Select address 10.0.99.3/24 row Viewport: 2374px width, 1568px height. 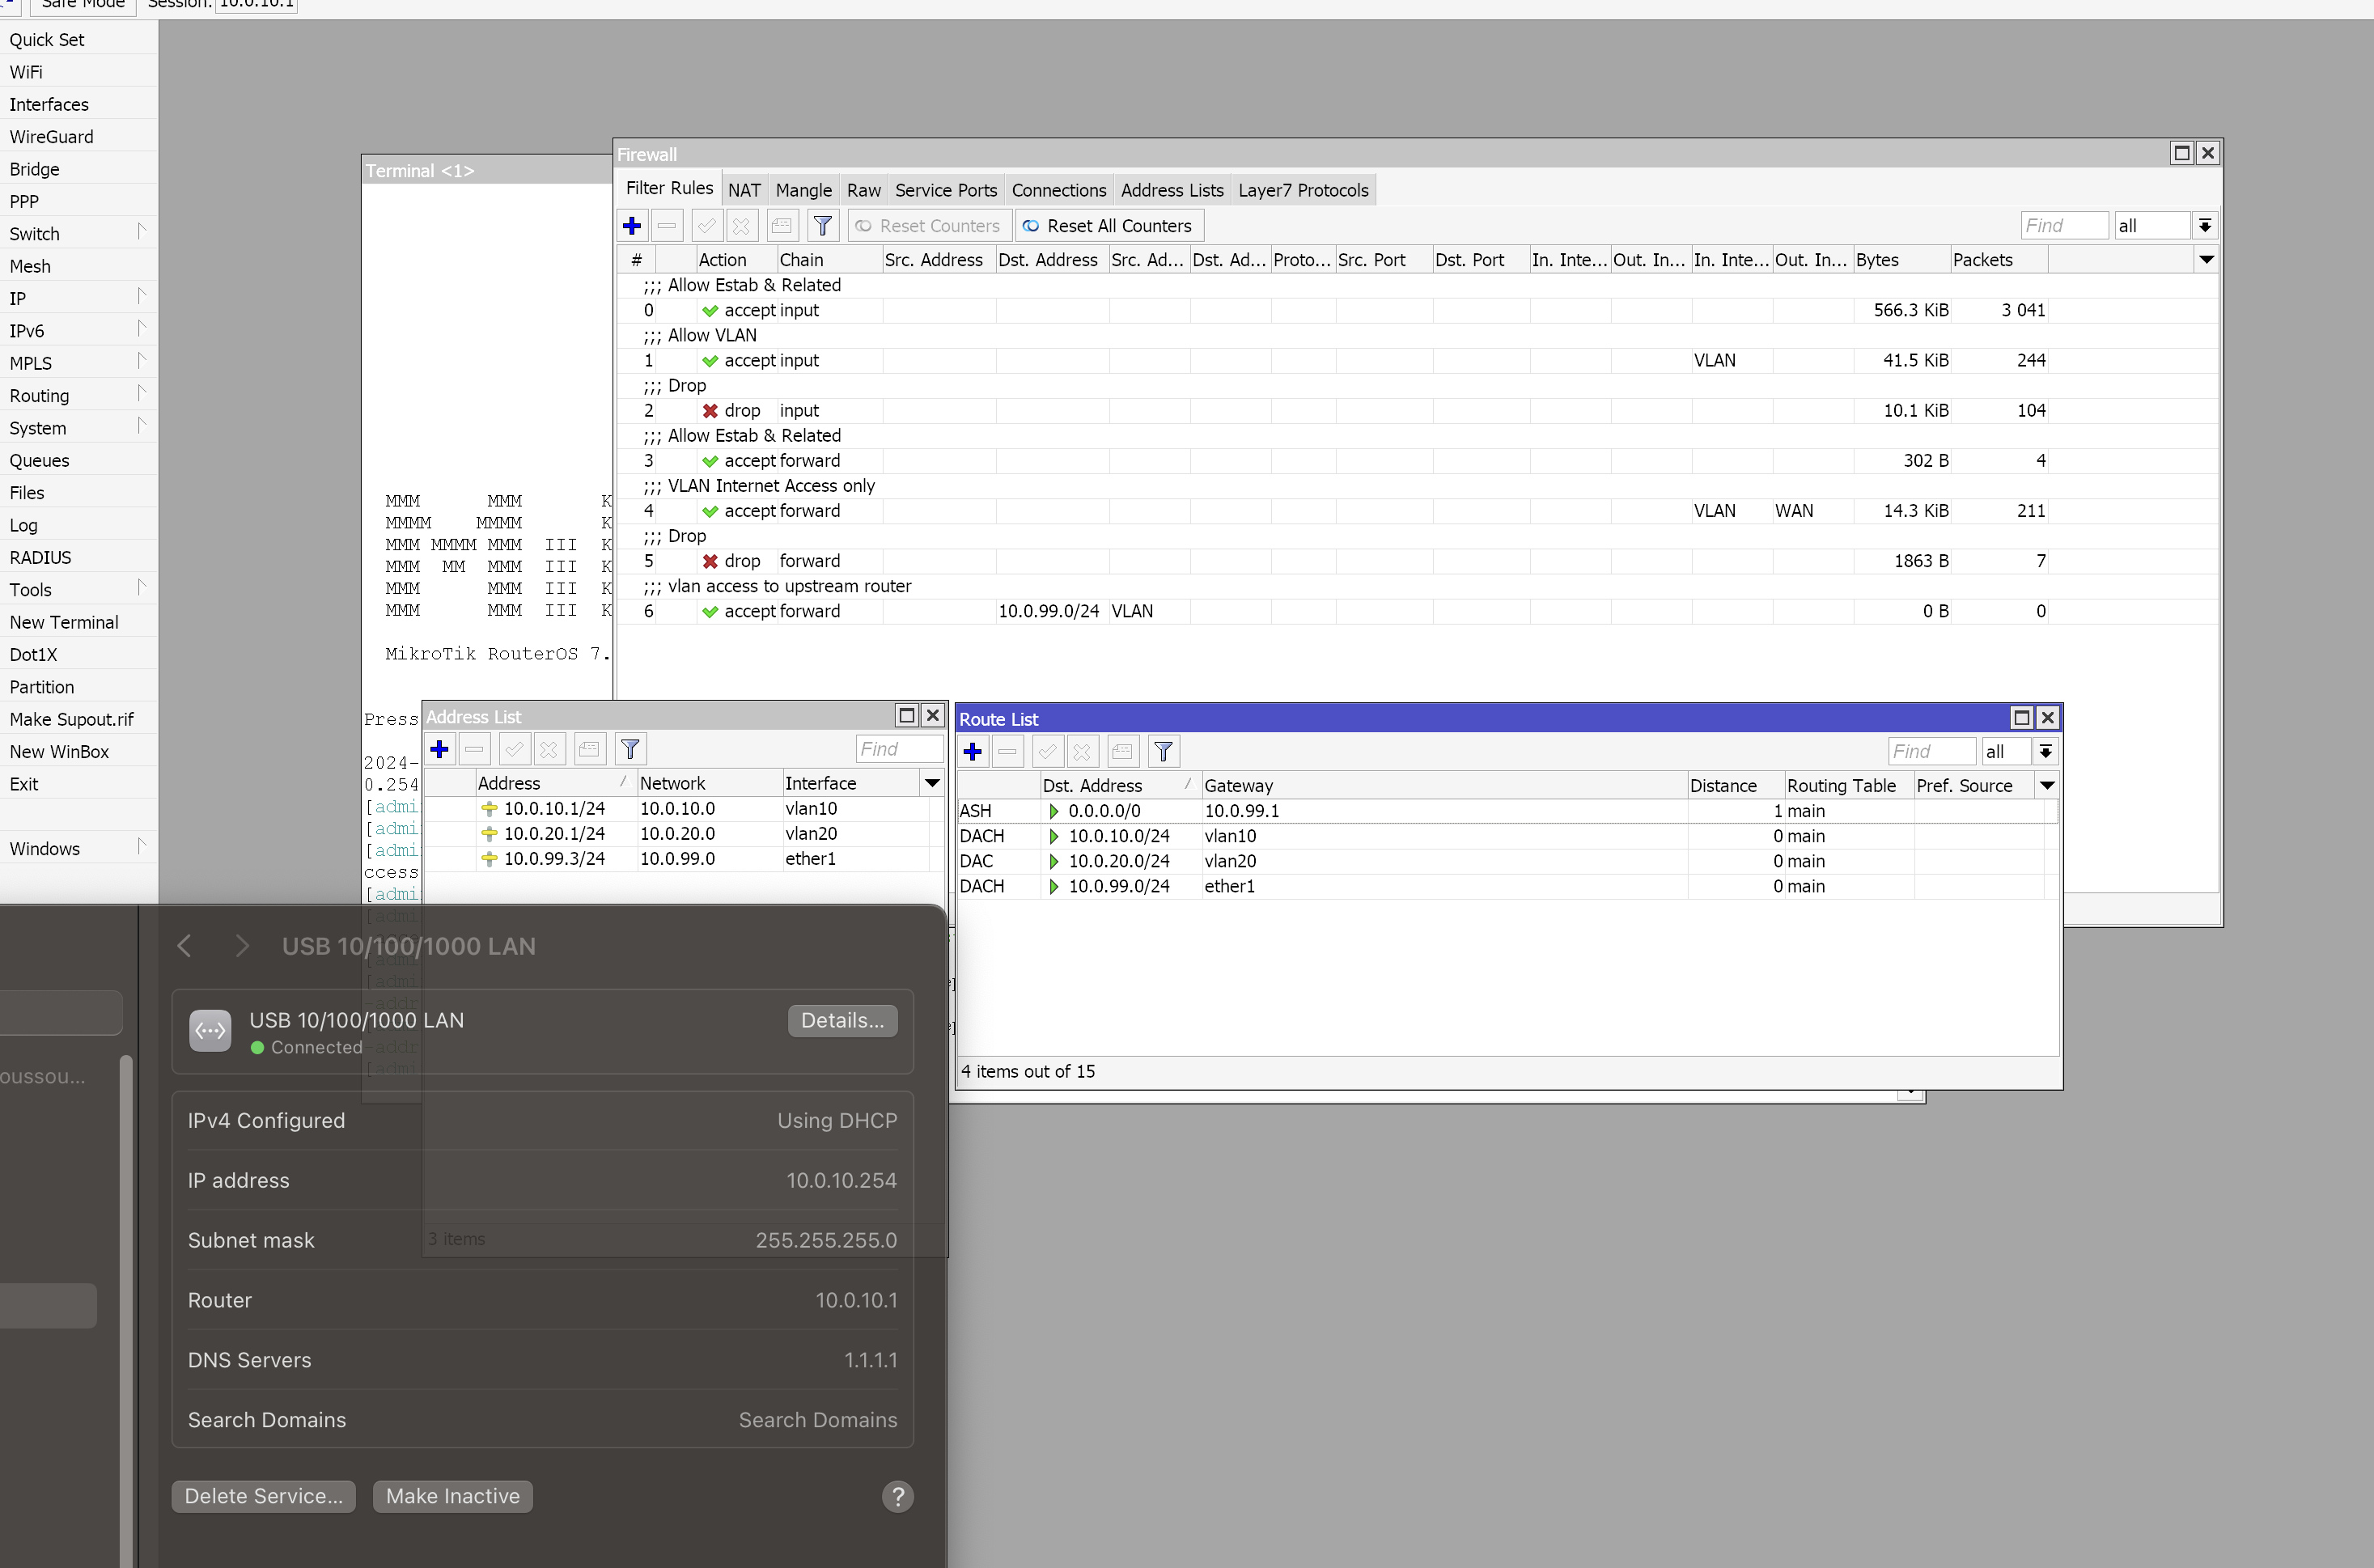(x=684, y=859)
